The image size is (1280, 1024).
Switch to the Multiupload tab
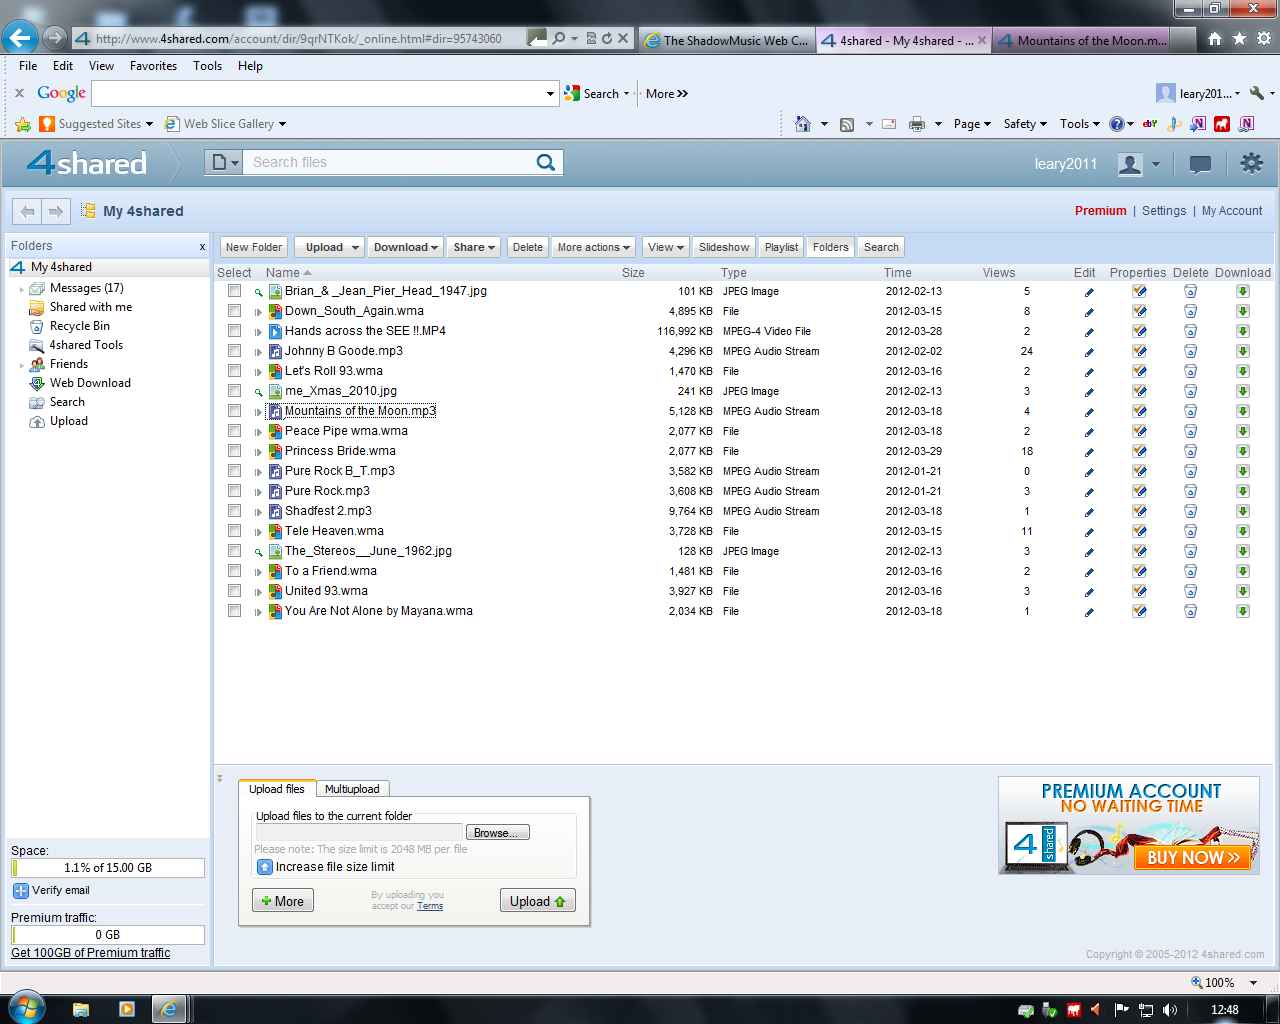tap(352, 789)
